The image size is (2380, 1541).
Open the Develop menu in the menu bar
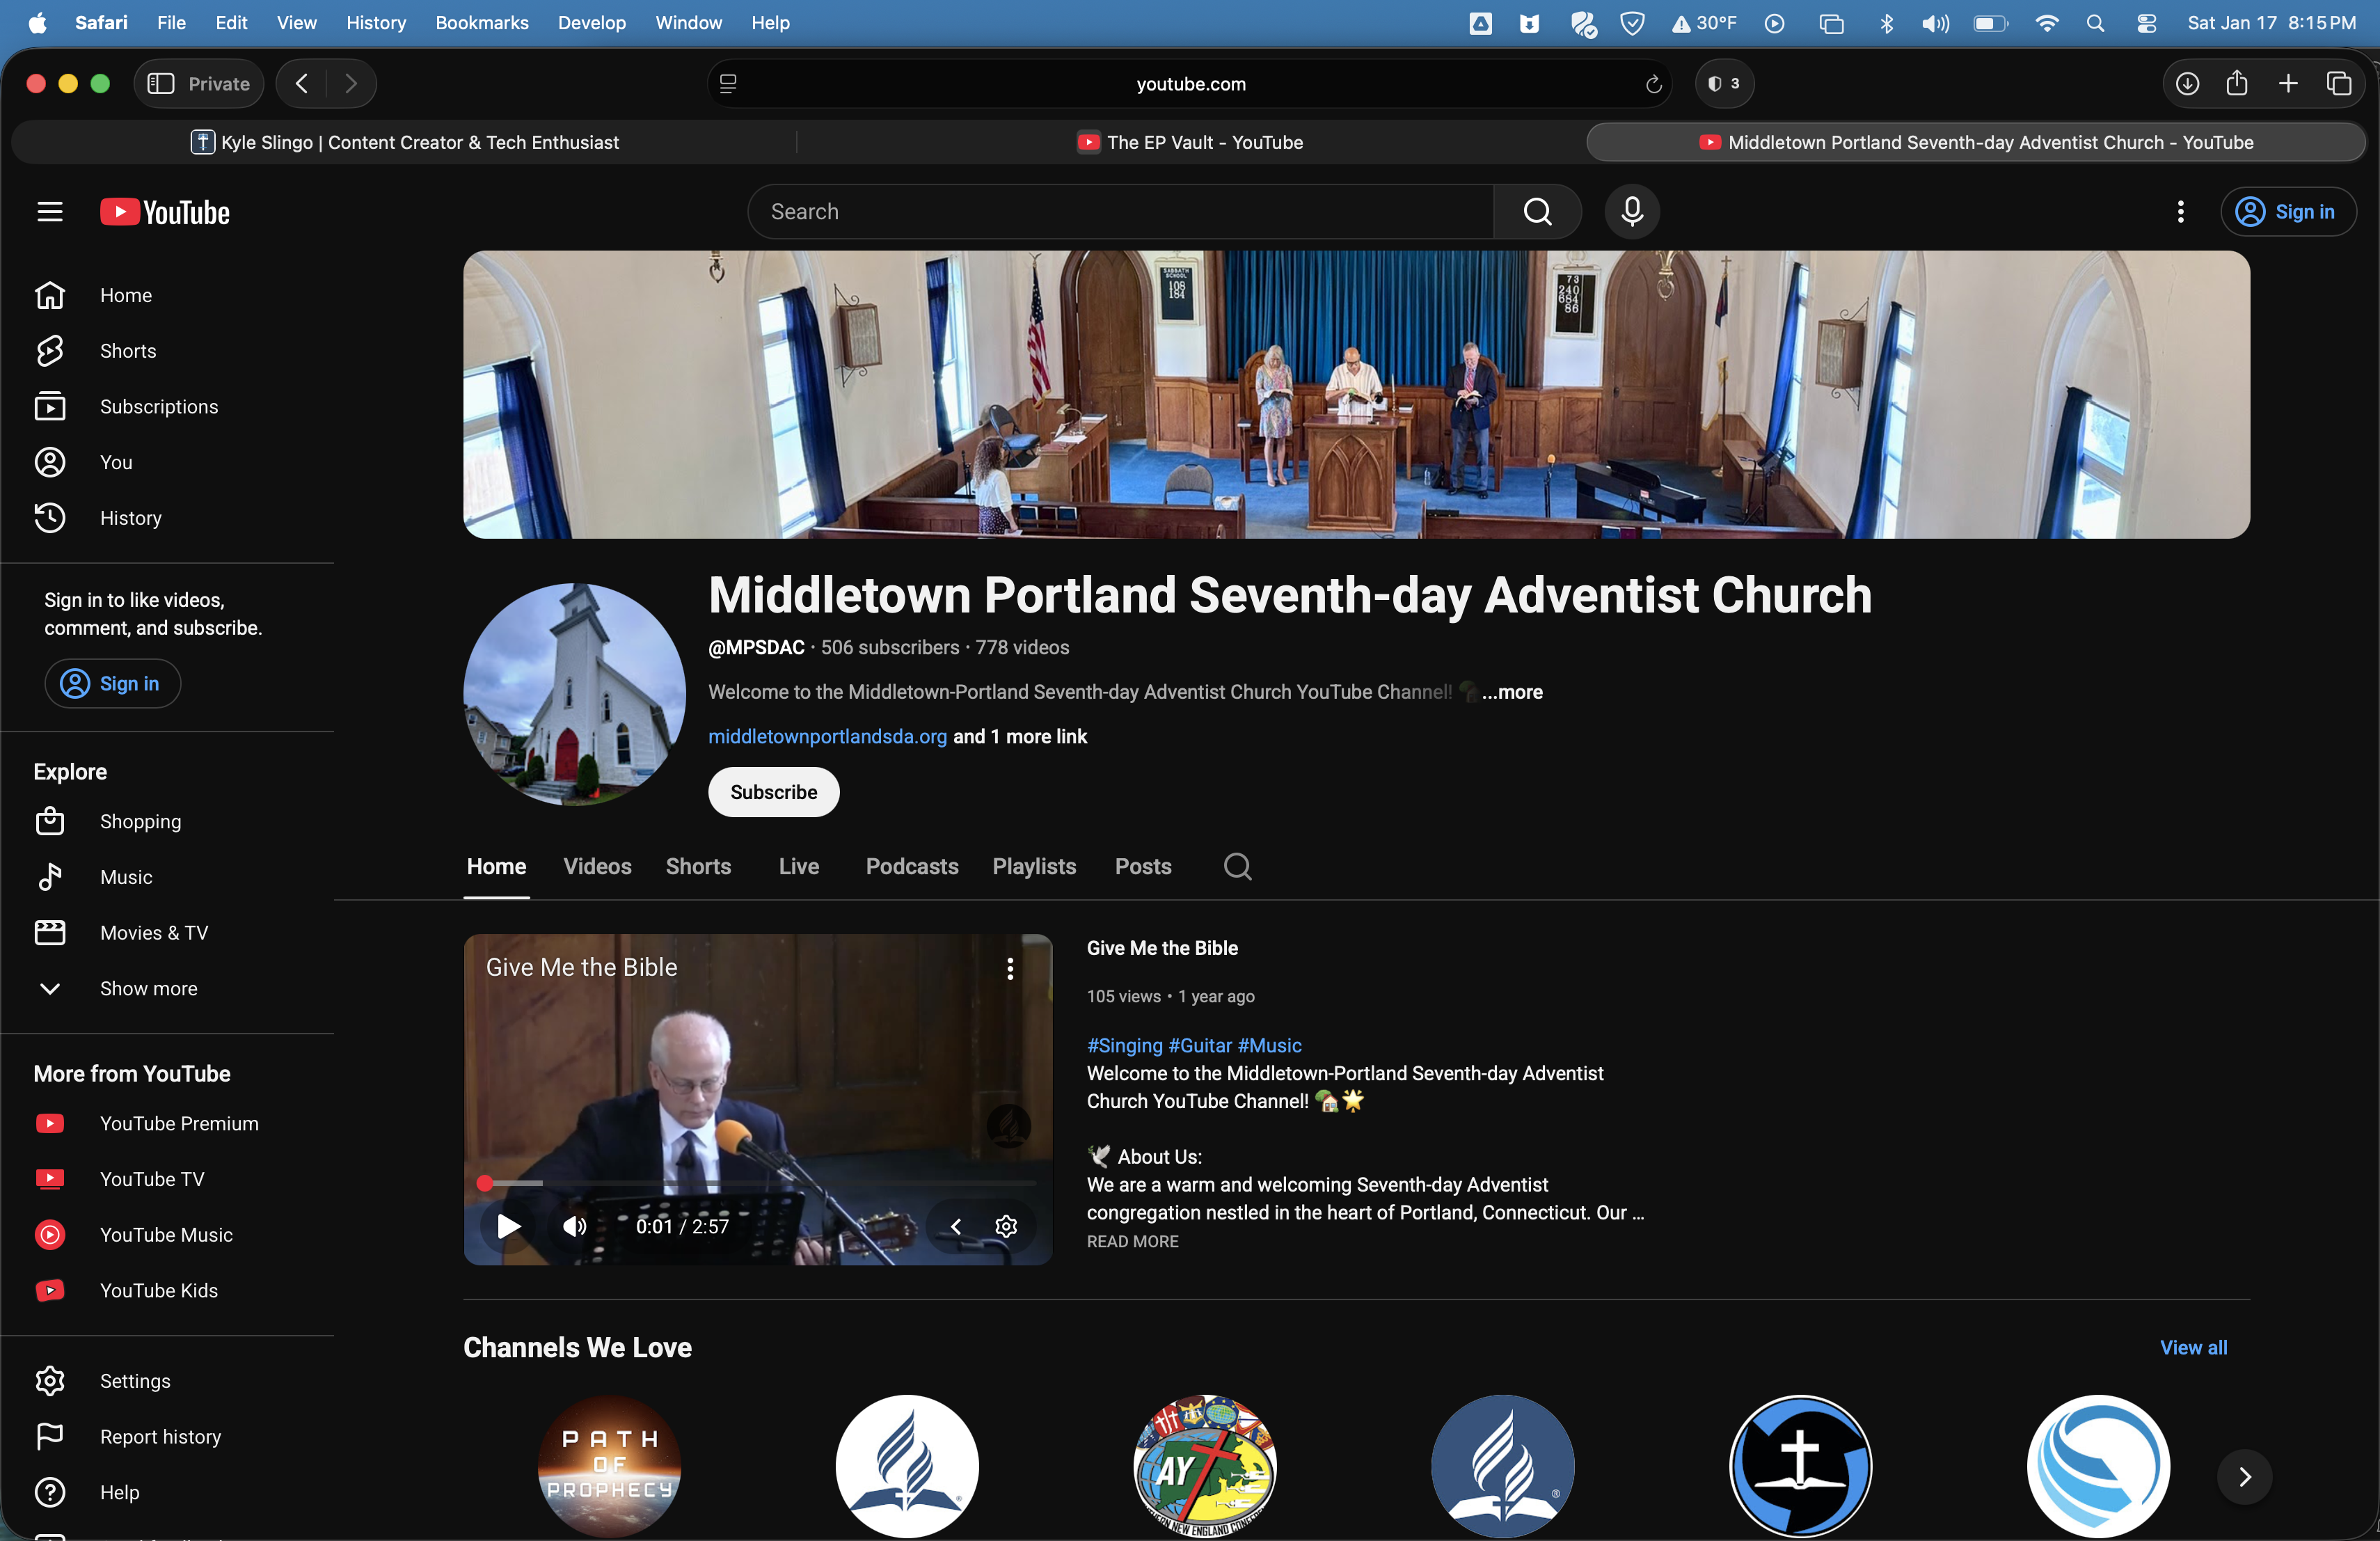click(591, 22)
